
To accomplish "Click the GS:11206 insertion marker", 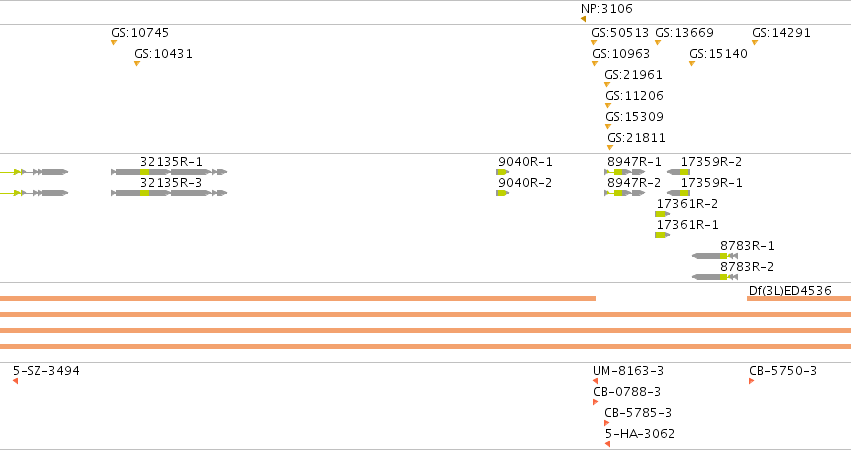I will click(608, 106).
